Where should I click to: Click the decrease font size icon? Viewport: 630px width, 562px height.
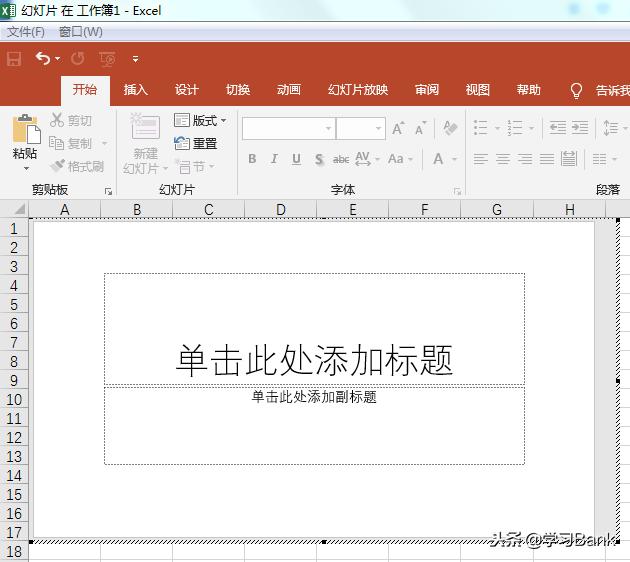click(x=421, y=129)
